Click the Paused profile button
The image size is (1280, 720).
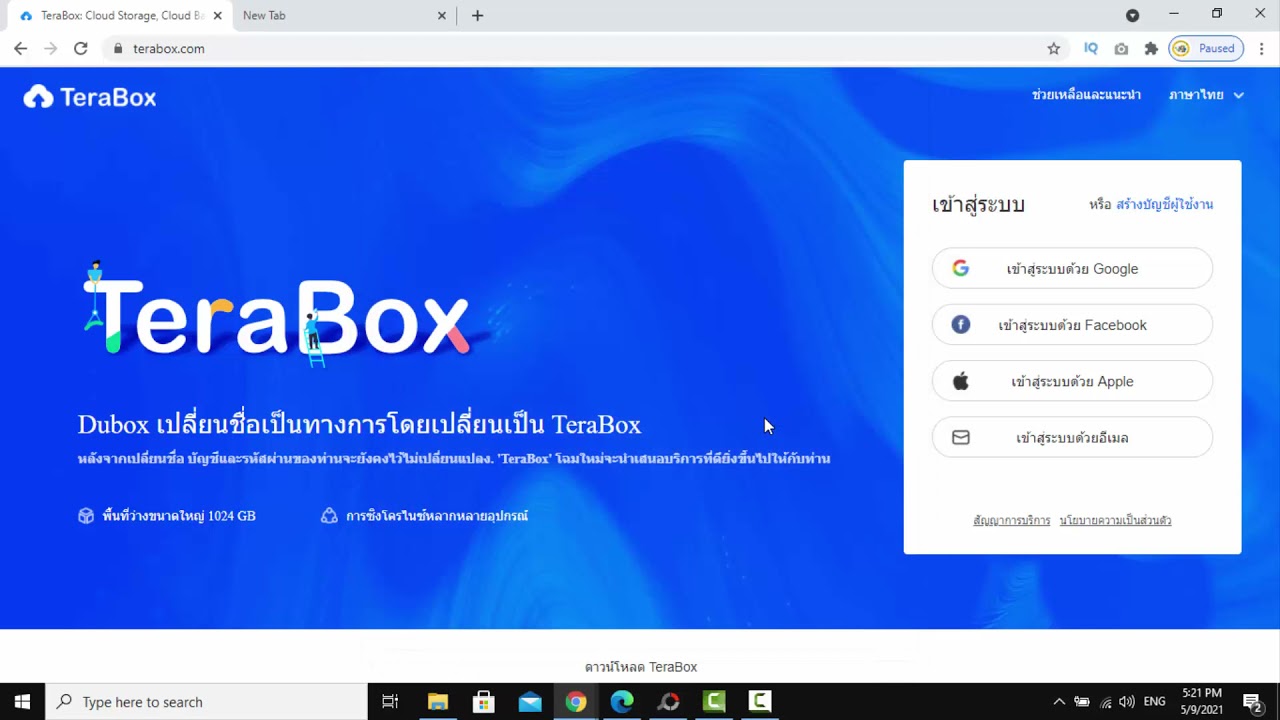(1206, 48)
